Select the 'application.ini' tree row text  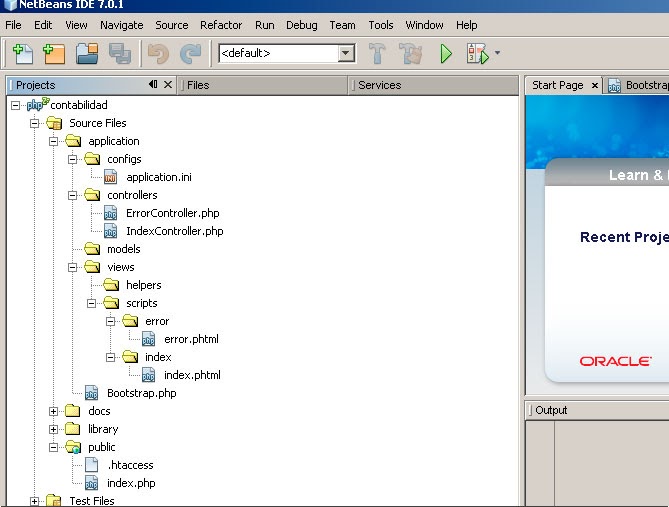coord(159,177)
